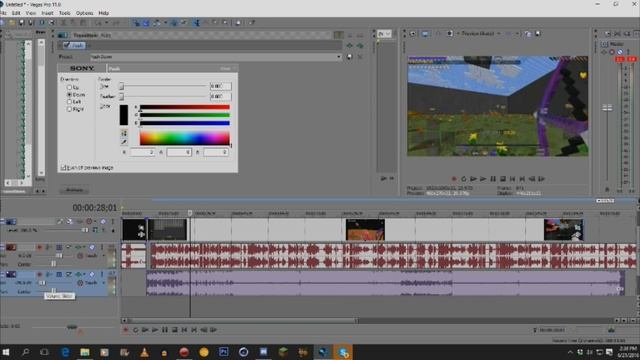This screenshot has height=360, width=640.
Task: Toggle the Push transition checkbox
Action: coord(67,45)
